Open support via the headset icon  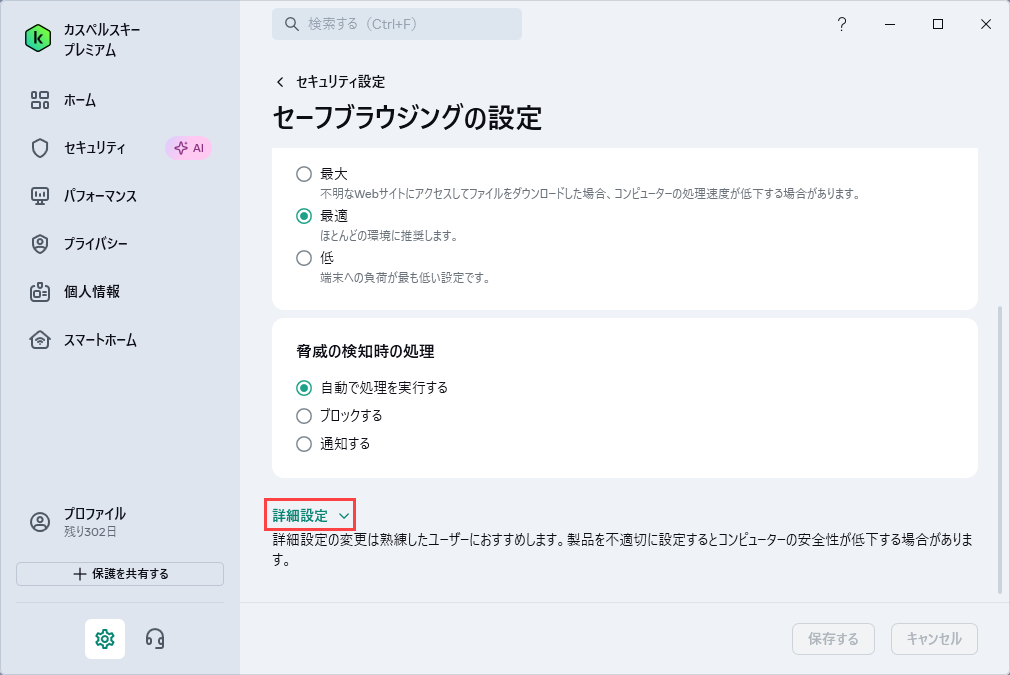click(155, 639)
